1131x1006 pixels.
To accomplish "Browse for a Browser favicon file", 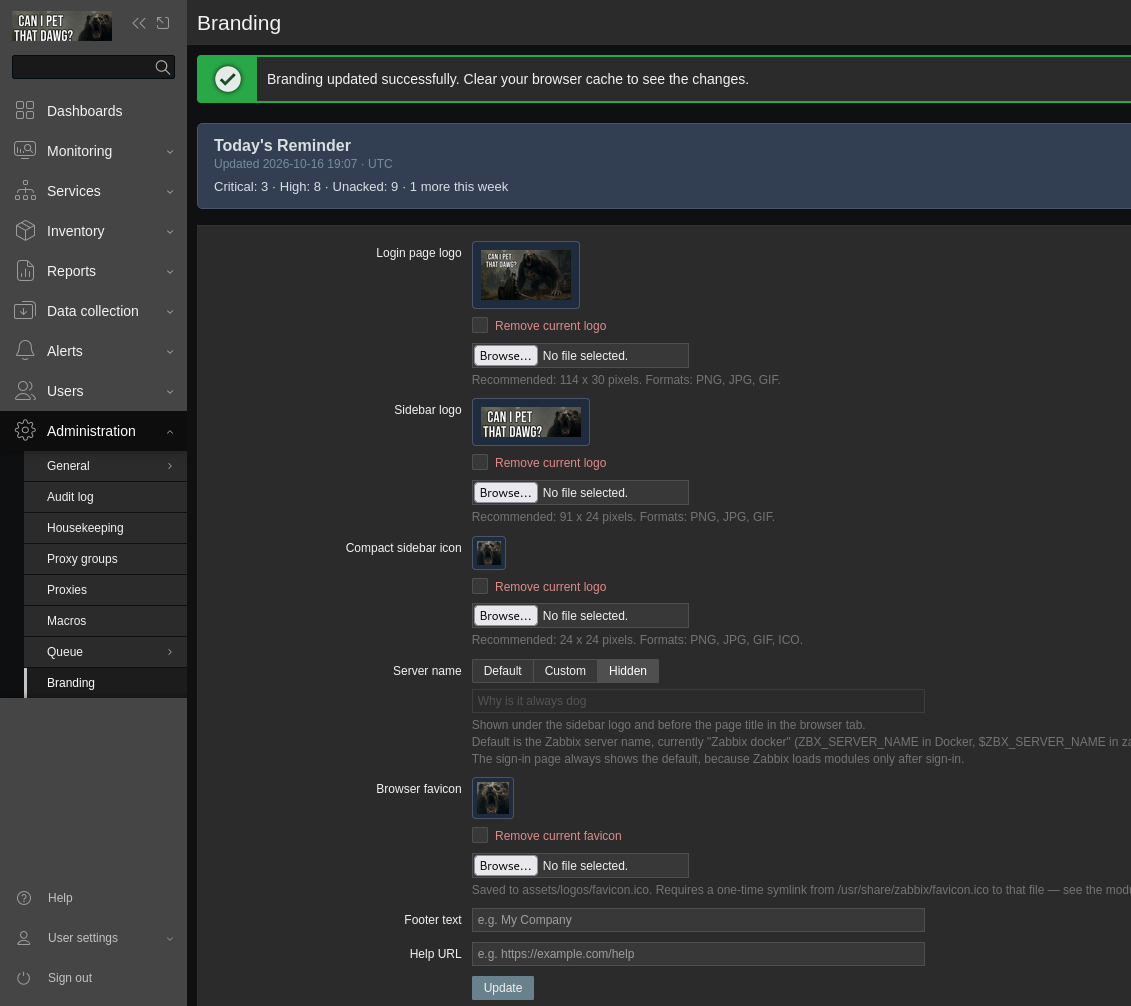I will point(506,865).
